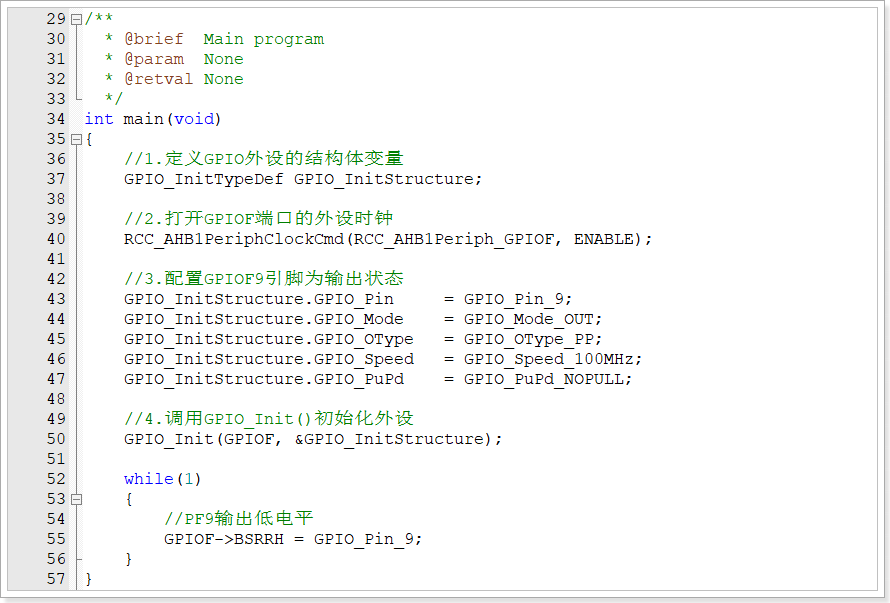Image resolution: width=890 pixels, height=603 pixels.
Task: Click 'GPIO_Mode_OUT' value
Action: point(528,319)
